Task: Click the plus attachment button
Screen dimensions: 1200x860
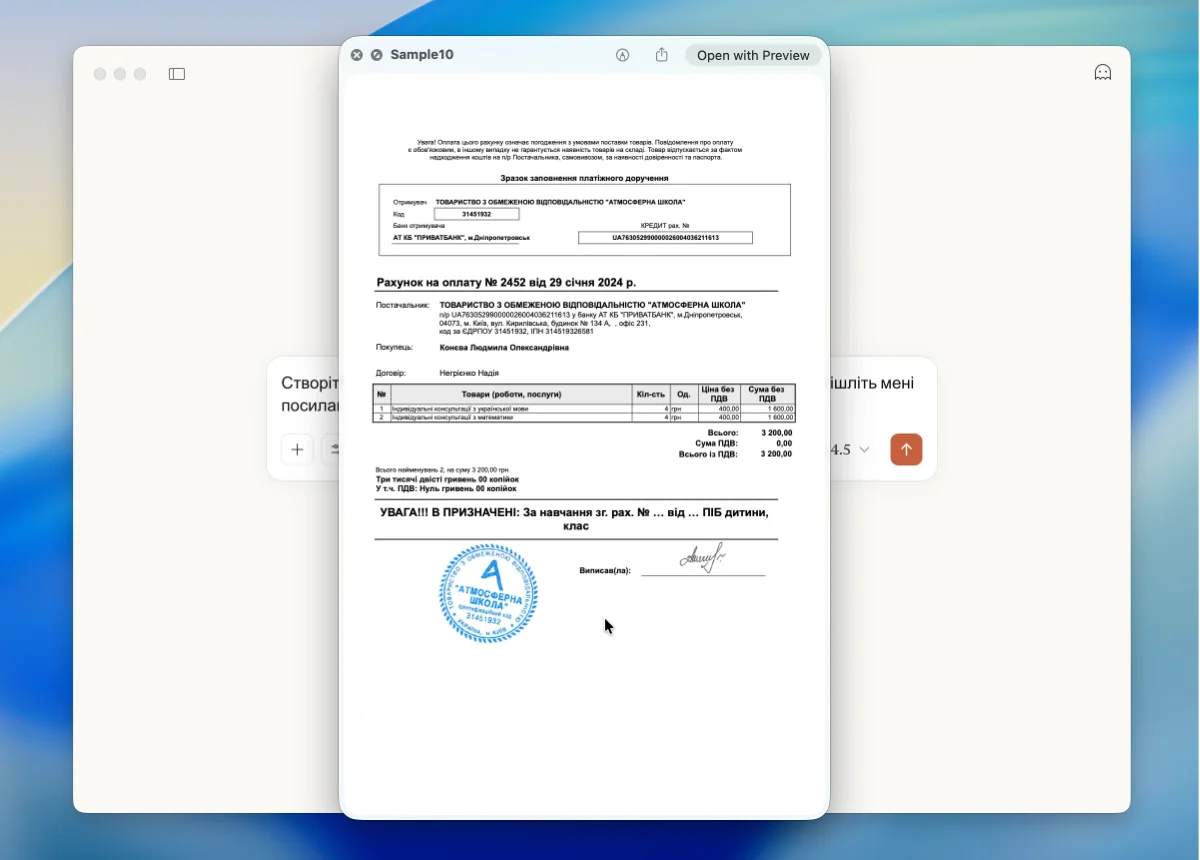Action: (x=297, y=450)
